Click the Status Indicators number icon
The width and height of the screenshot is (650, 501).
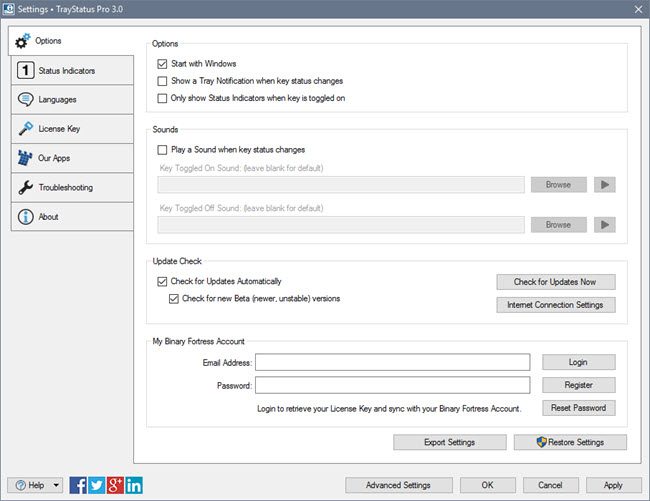(25, 70)
